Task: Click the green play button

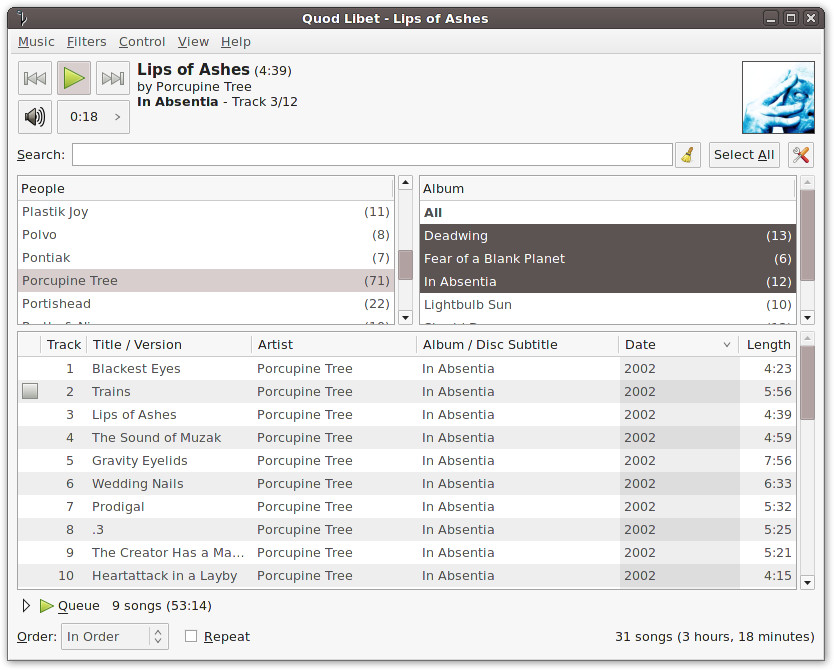Action: tap(74, 79)
